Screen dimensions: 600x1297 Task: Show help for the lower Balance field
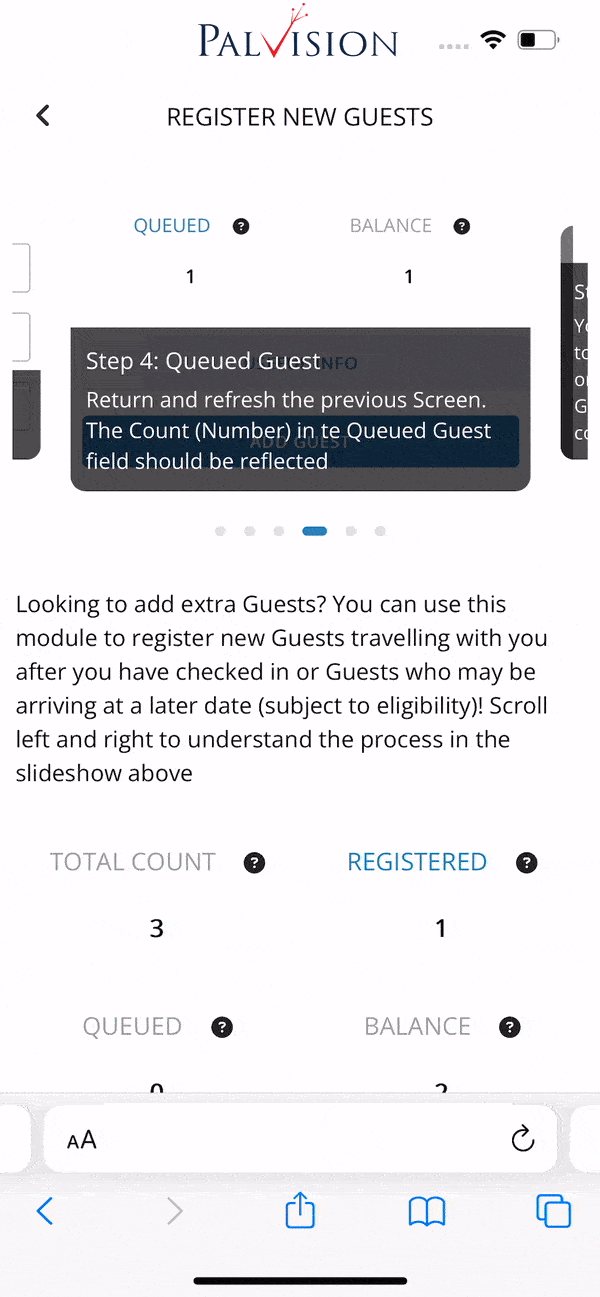510,1026
